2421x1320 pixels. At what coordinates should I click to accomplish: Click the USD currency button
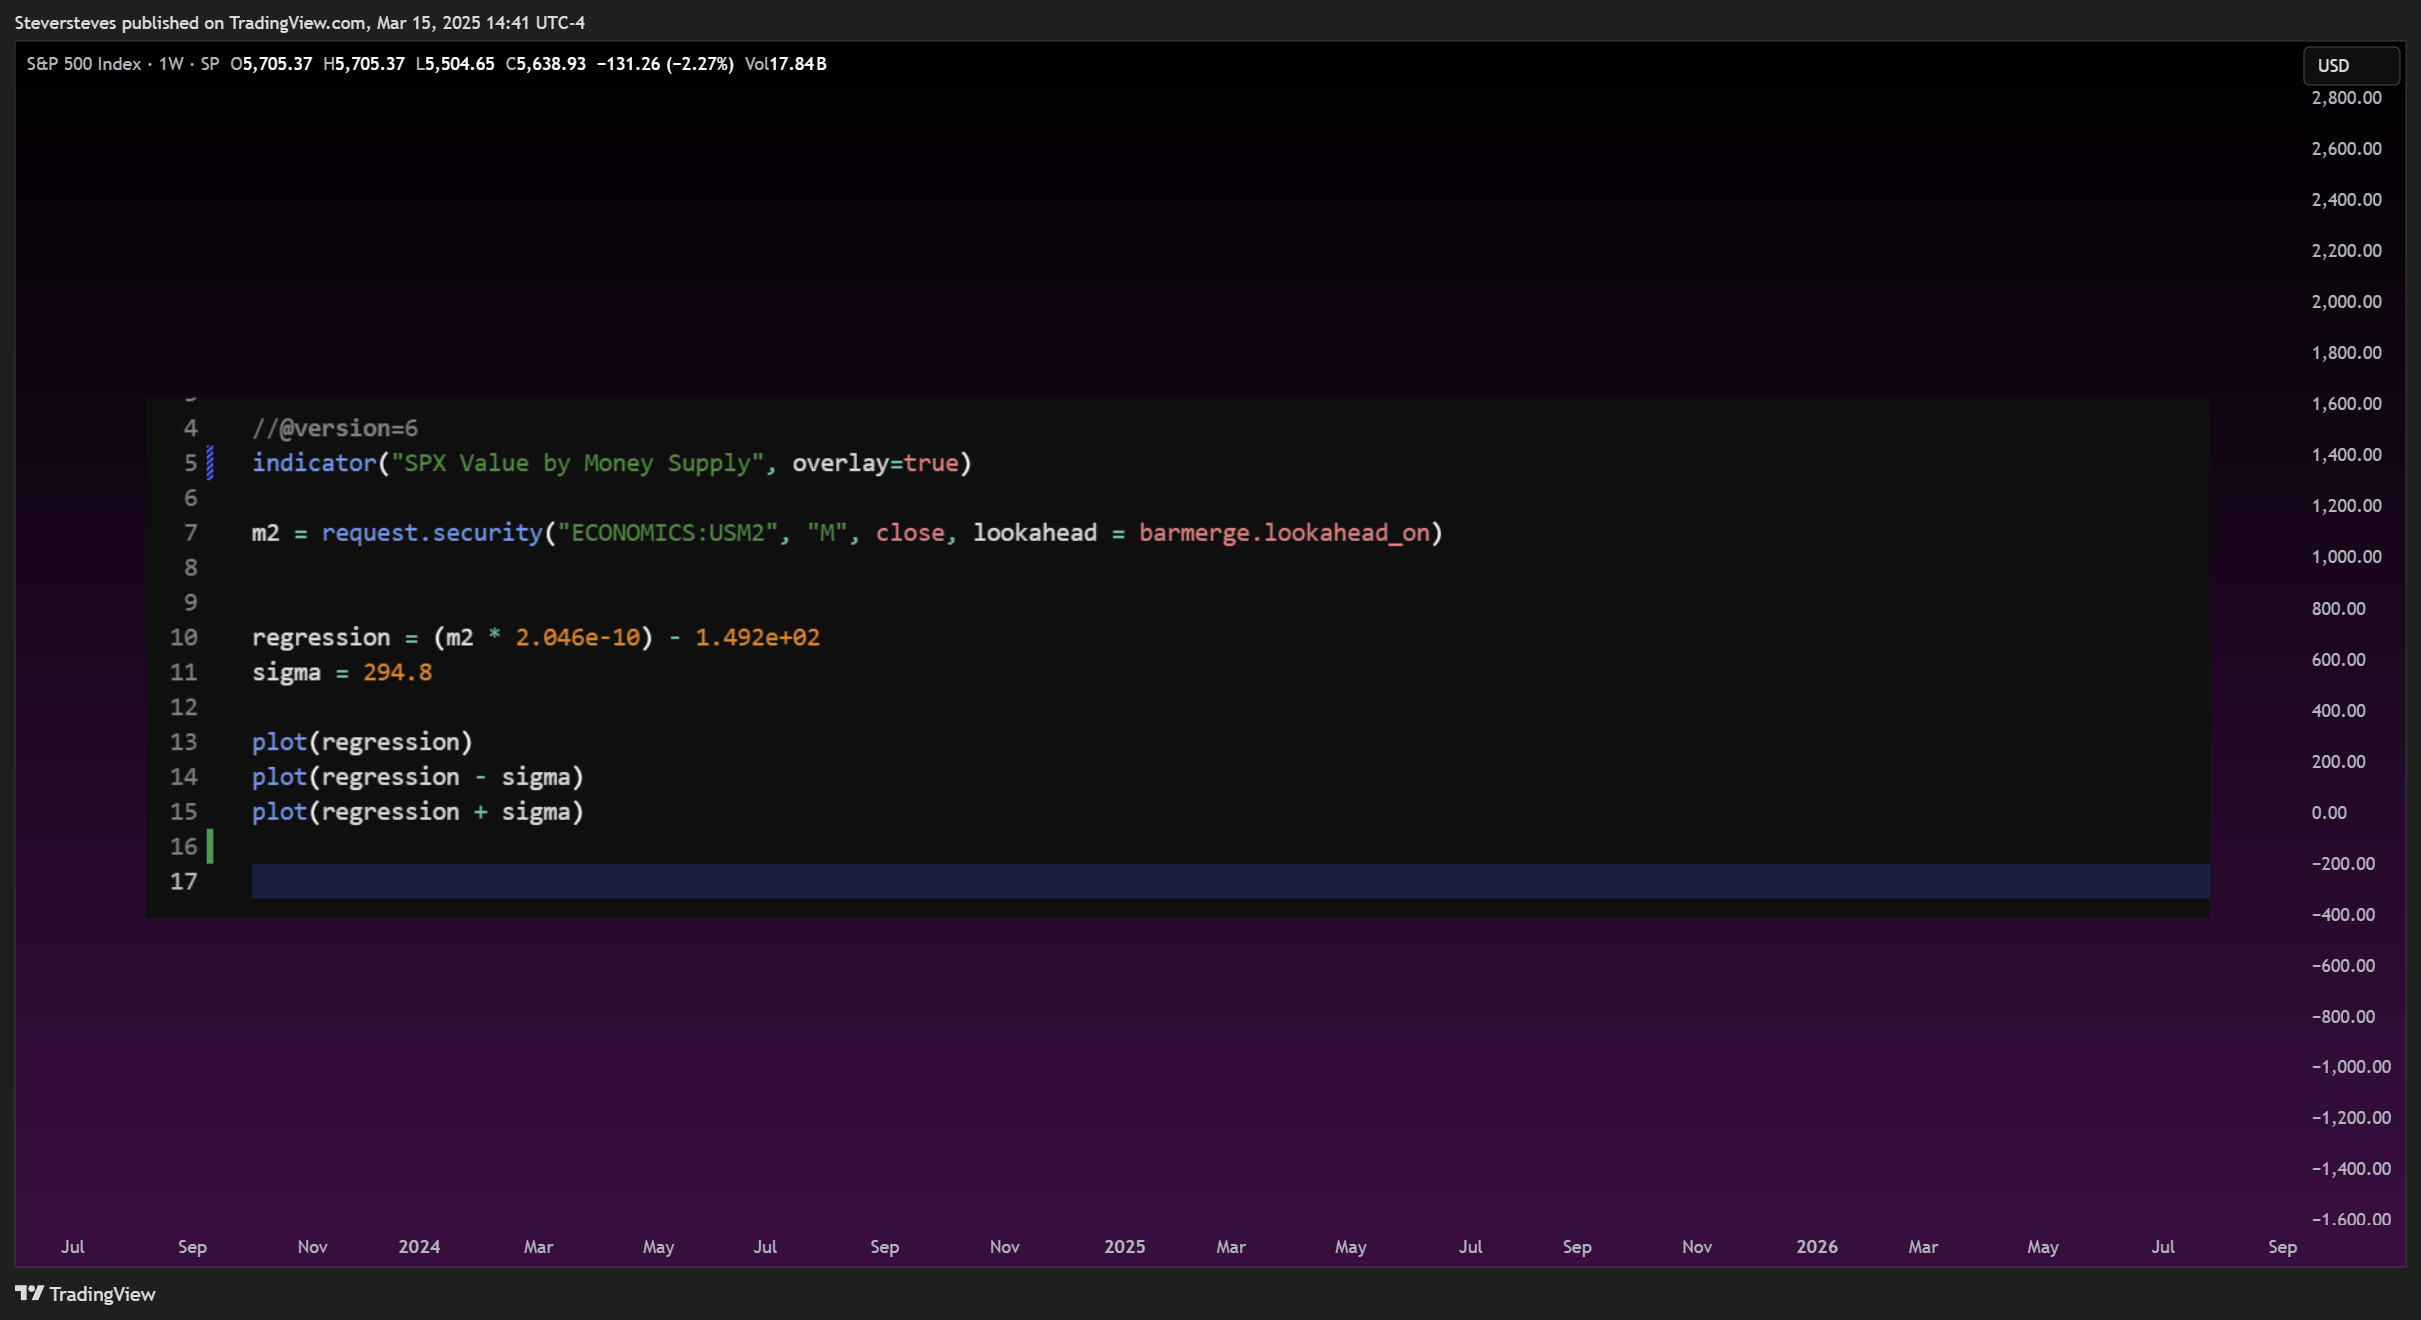(x=2351, y=65)
